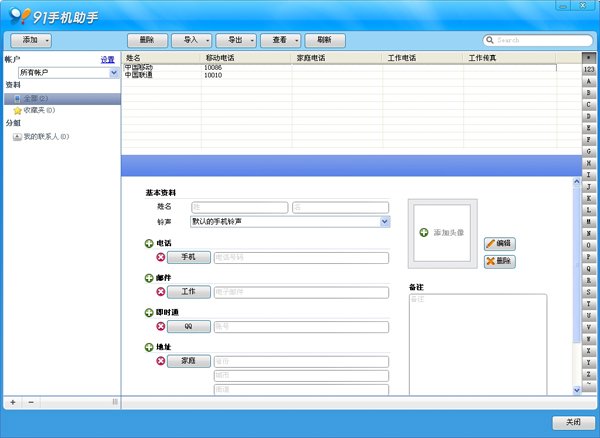
Task: Click the search magnifier icon
Action: (489, 40)
